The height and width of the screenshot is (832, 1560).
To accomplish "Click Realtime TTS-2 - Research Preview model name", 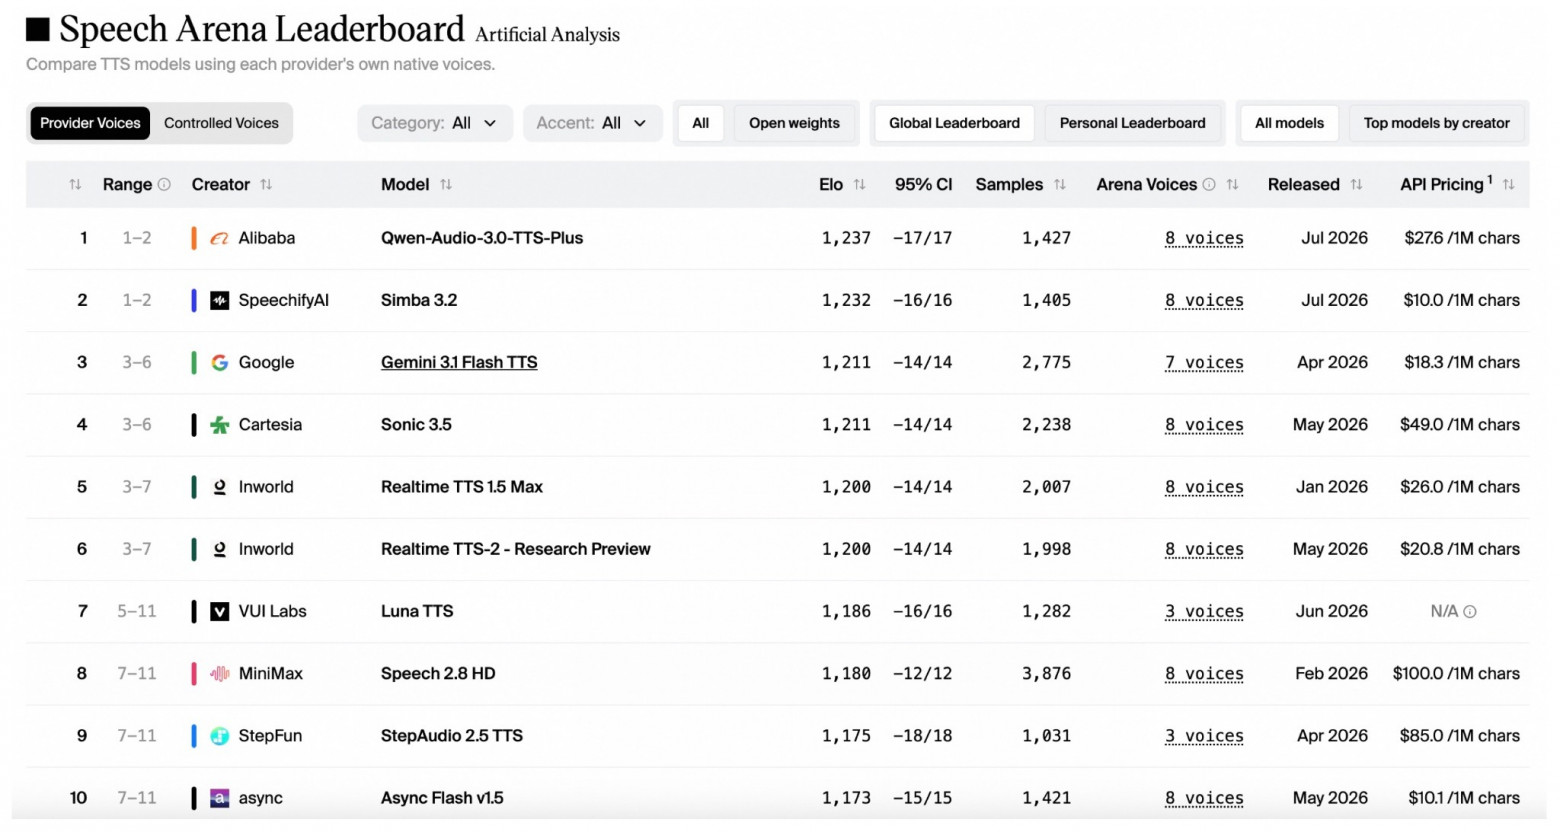I will click(516, 549).
